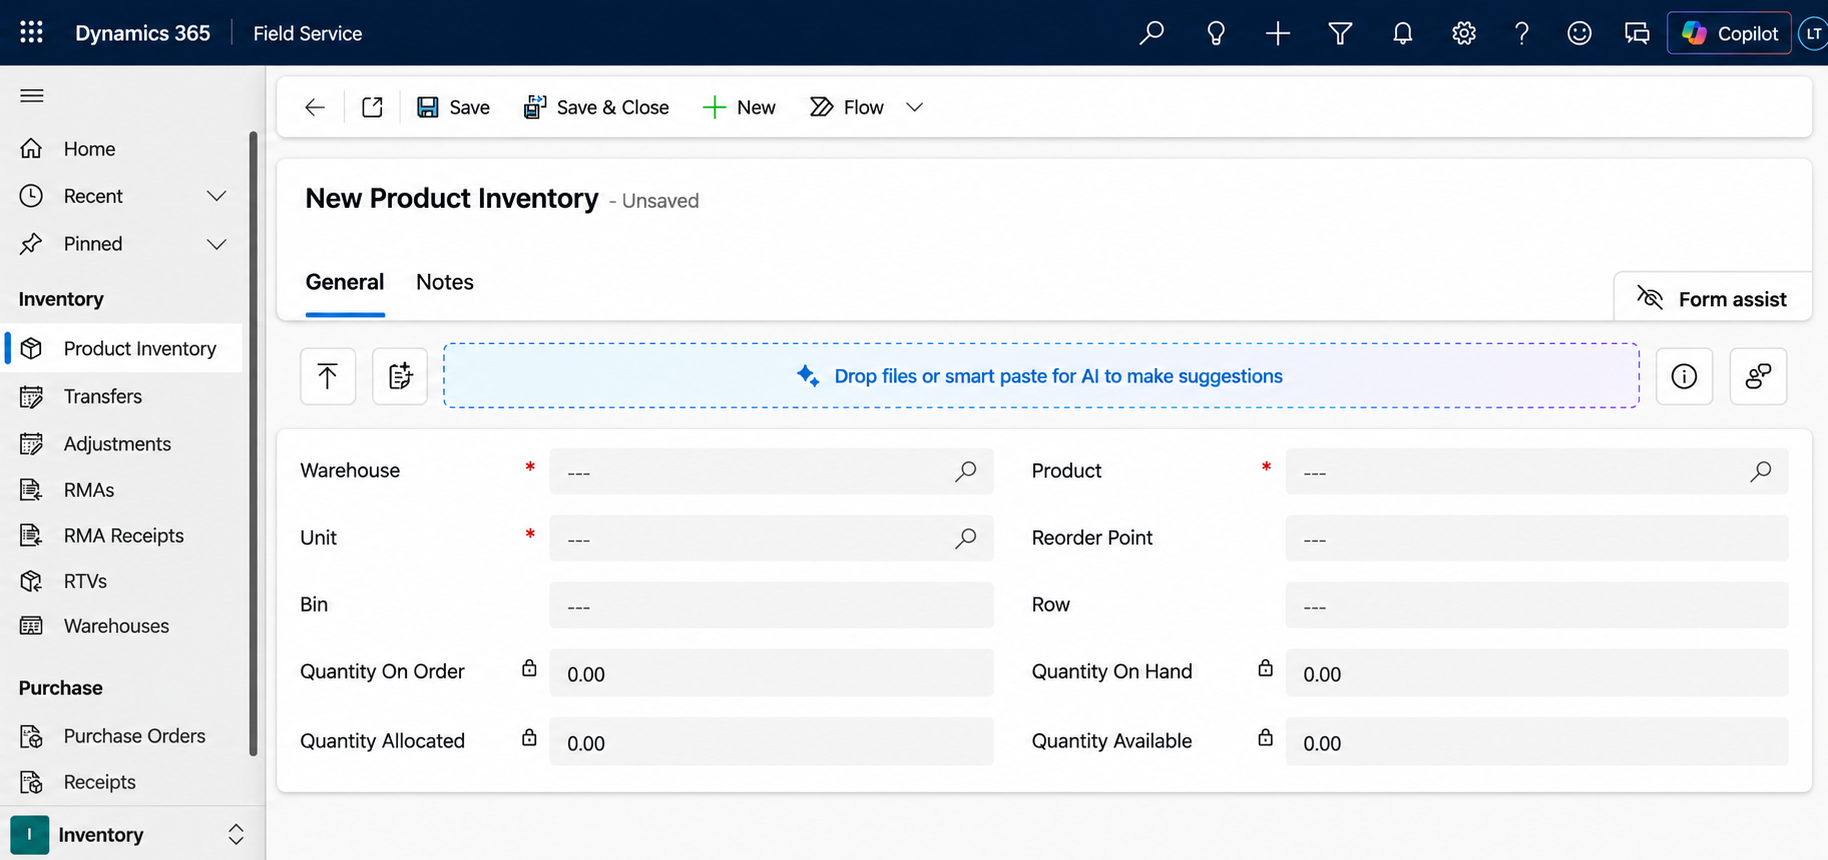
Task: Open the app launcher waffle icon
Action: tap(31, 32)
